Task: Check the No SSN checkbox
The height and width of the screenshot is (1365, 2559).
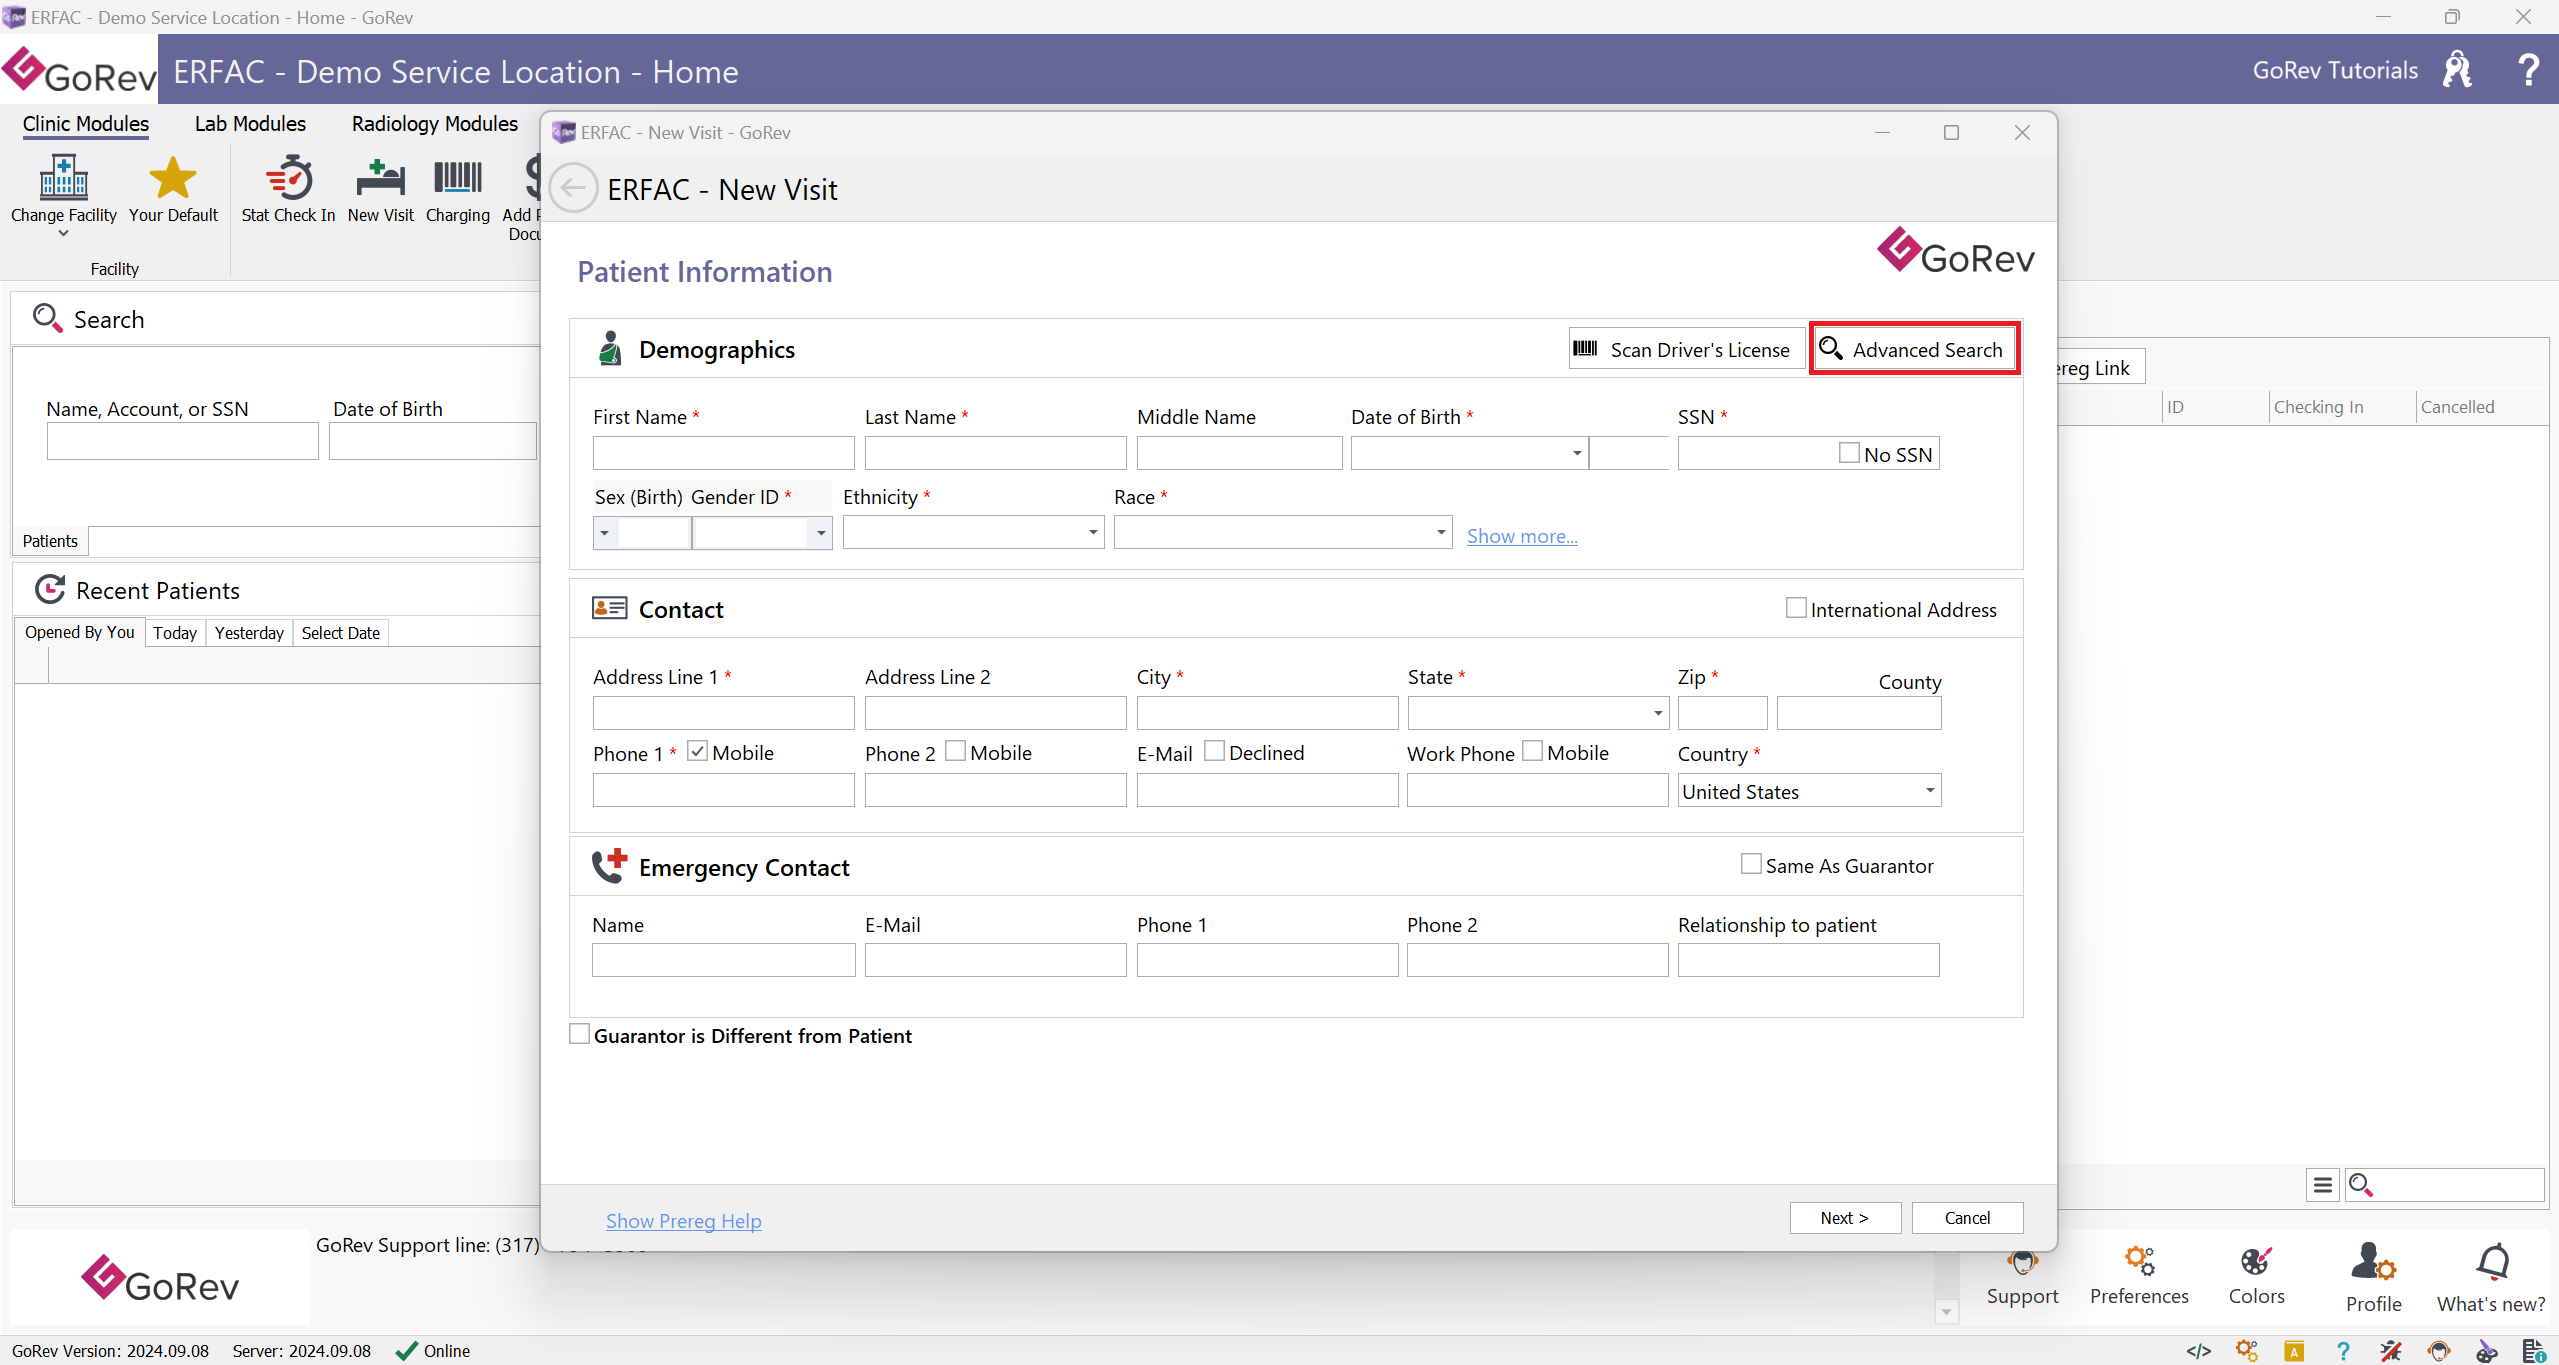Action: coord(1849,453)
